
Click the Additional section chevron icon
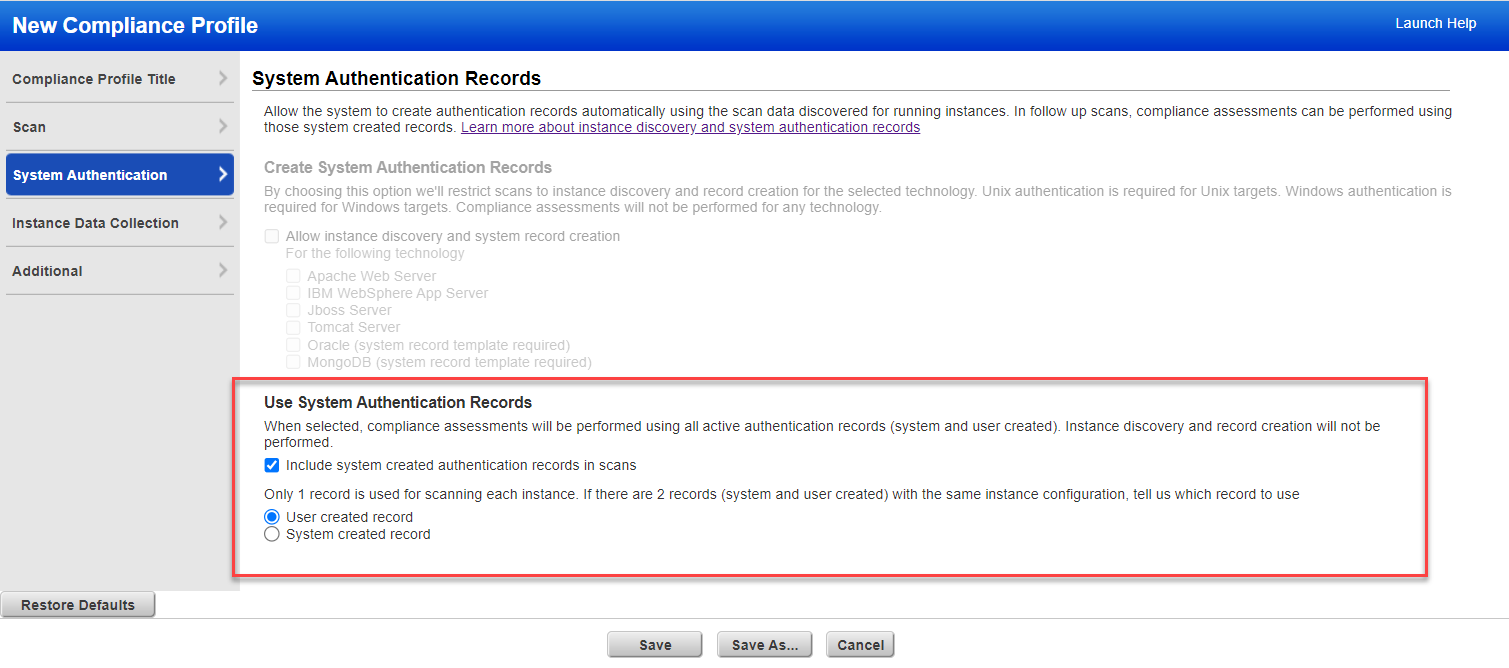pos(224,270)
